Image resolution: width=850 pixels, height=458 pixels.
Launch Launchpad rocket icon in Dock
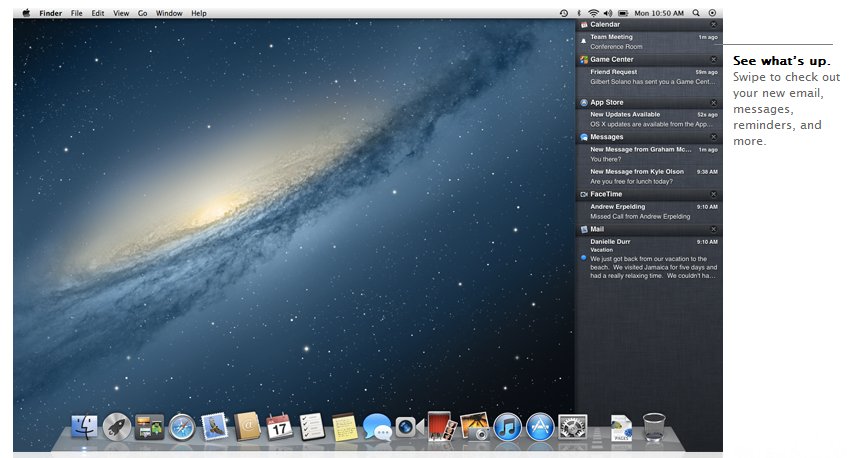pos(117,427)
